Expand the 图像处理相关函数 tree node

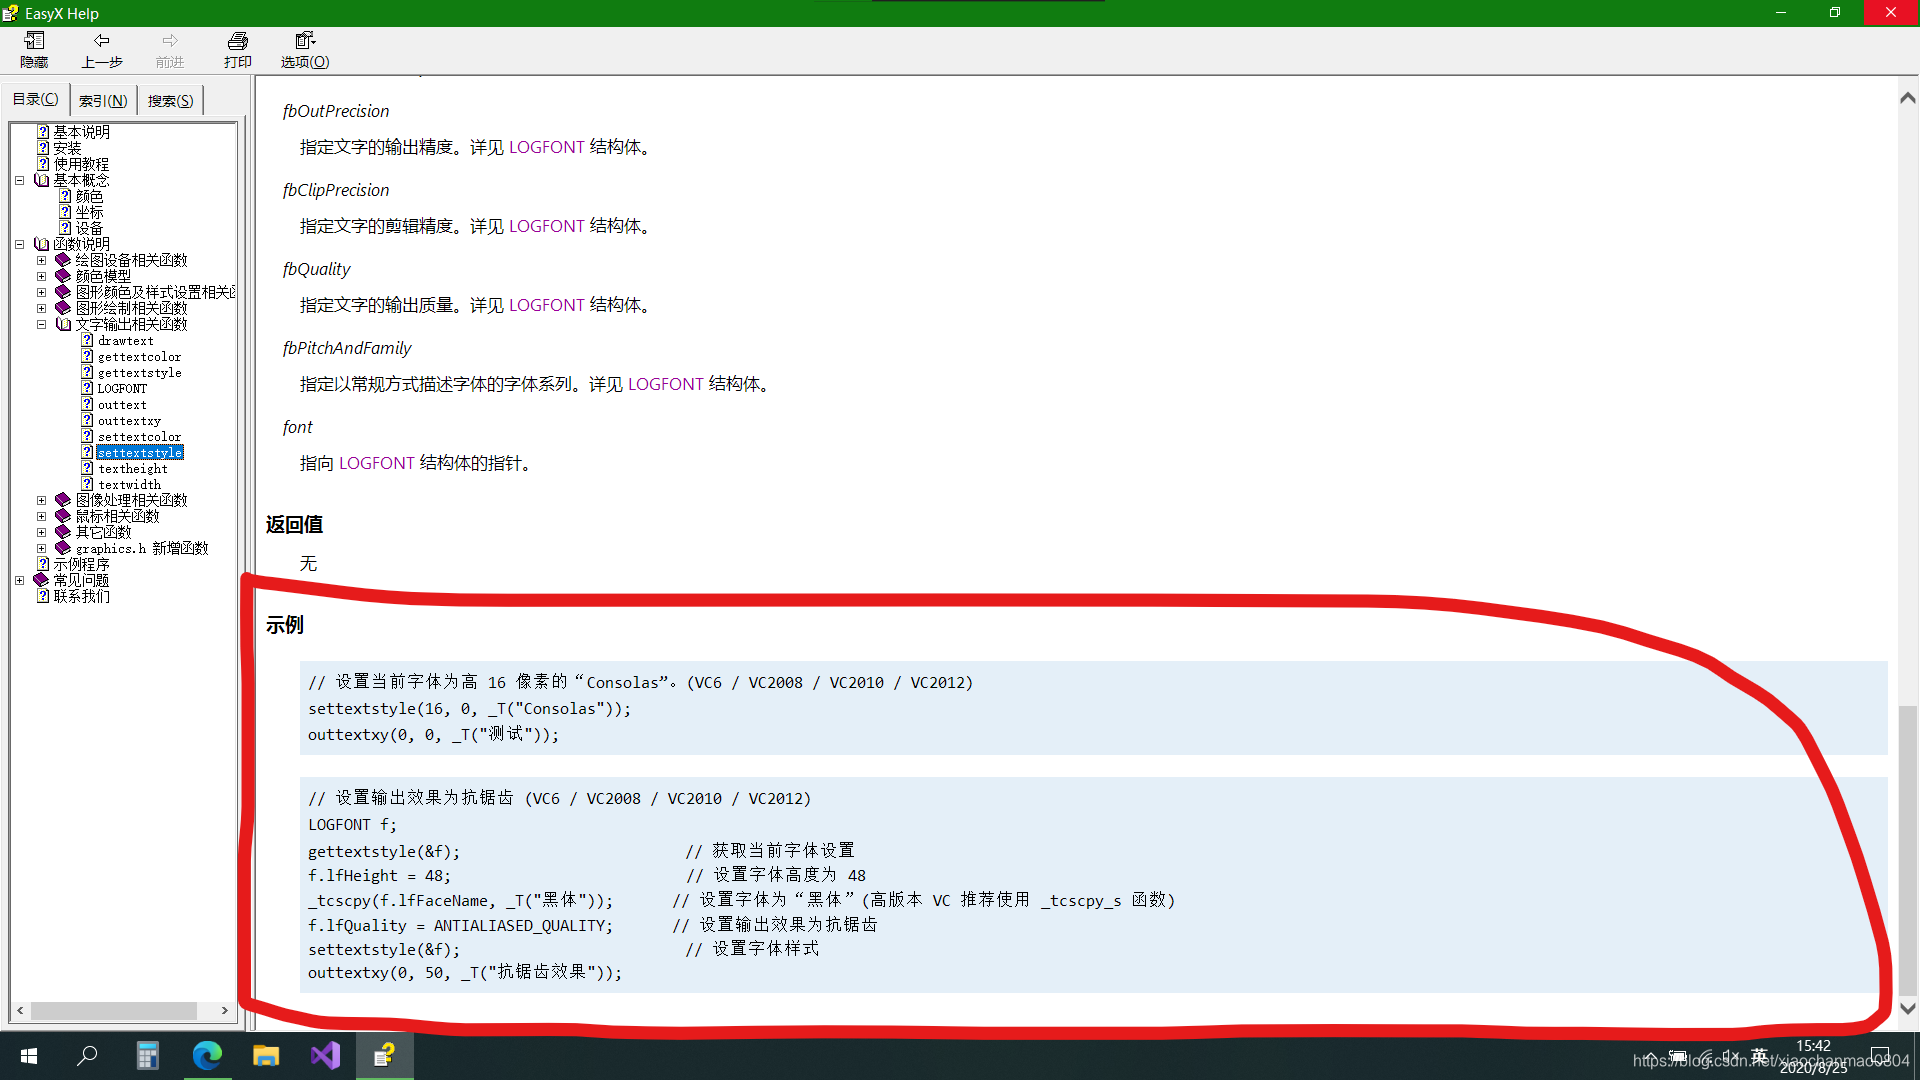[x=41, y=499]
